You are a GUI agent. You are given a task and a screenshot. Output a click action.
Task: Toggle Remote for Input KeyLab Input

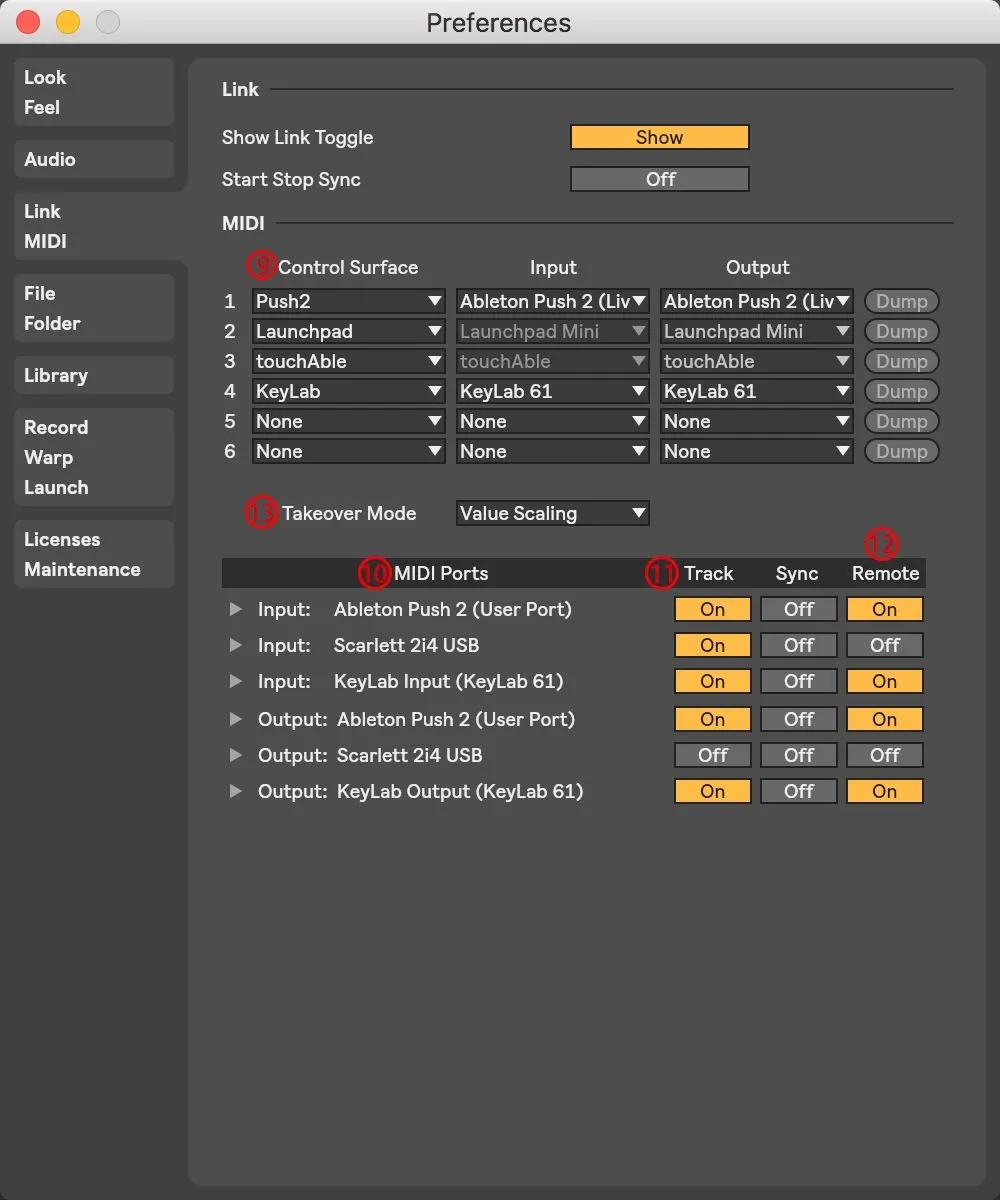point(885,681)
